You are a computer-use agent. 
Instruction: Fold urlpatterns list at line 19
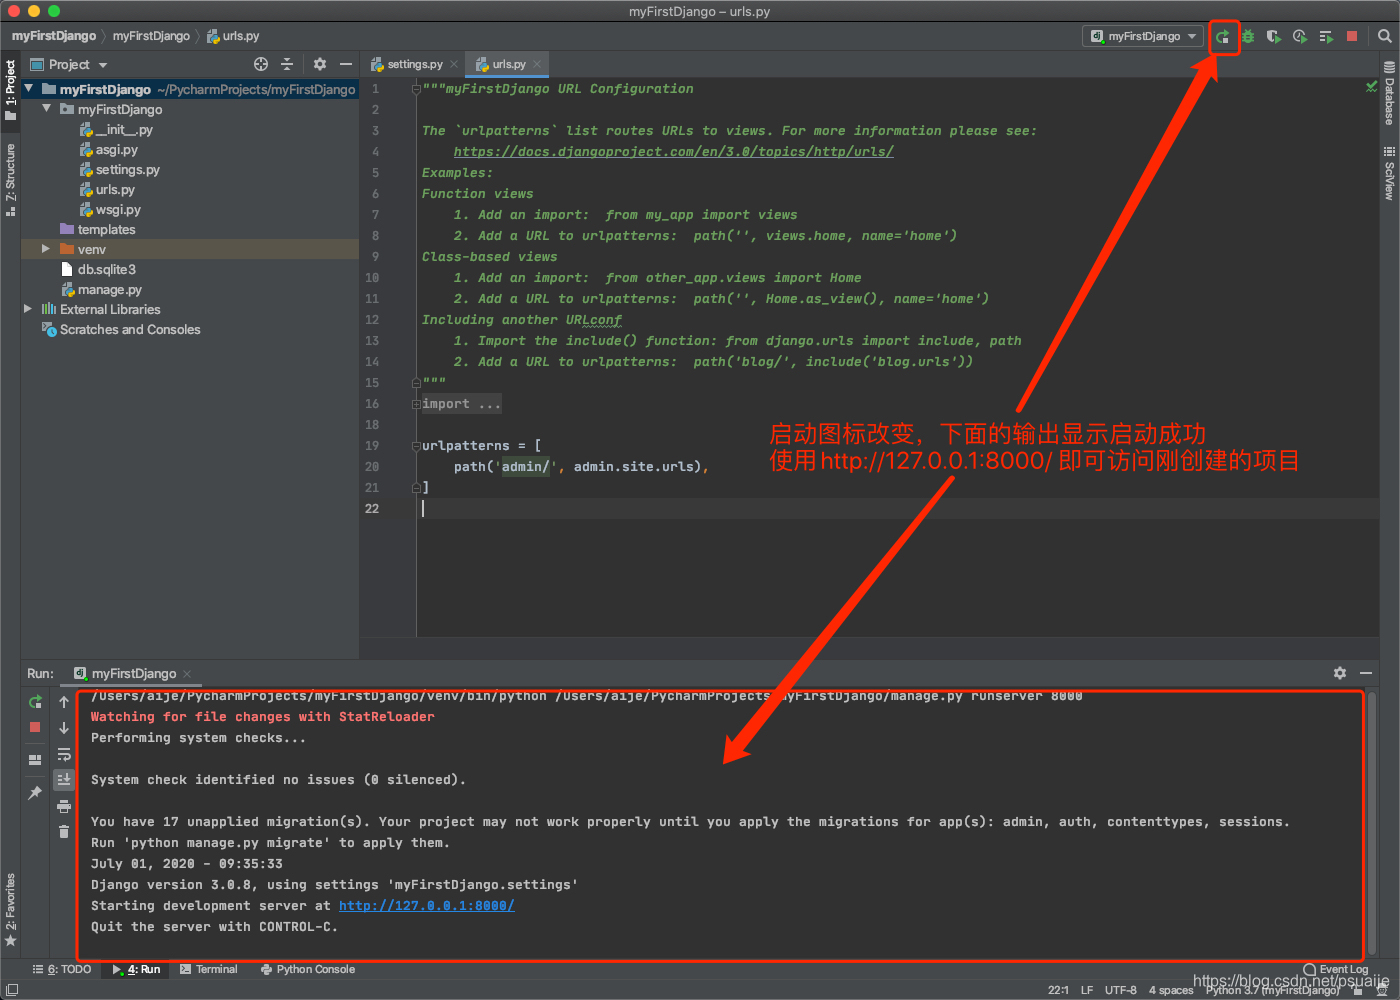coord(416,446)
